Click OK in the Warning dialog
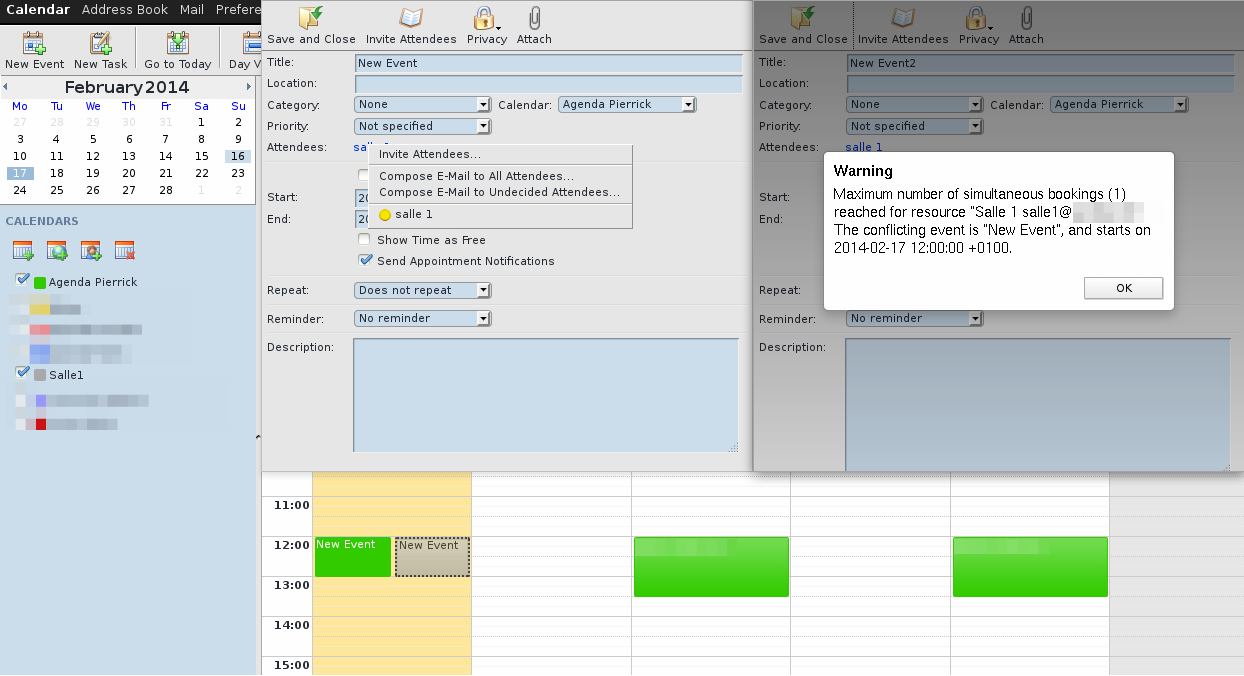The height and width of the screenshot is (676, 1244). coord(1124,288)
